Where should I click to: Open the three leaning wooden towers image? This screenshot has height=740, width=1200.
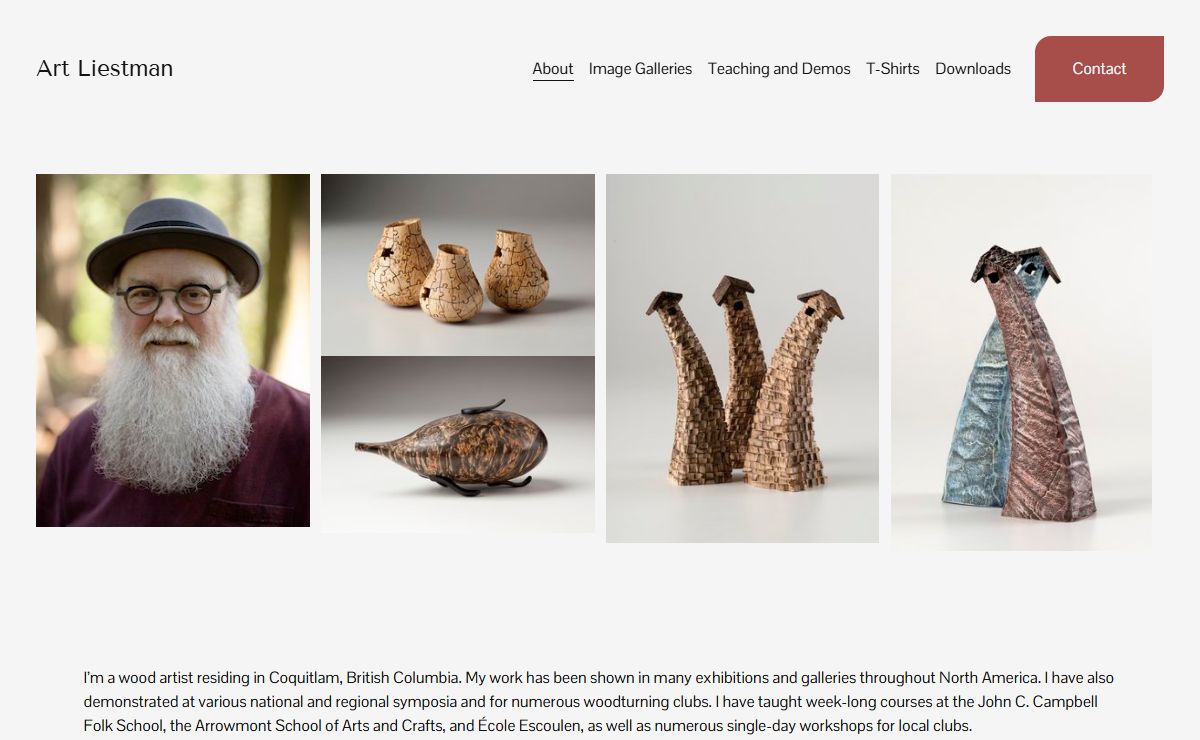(x=742, y=358)
